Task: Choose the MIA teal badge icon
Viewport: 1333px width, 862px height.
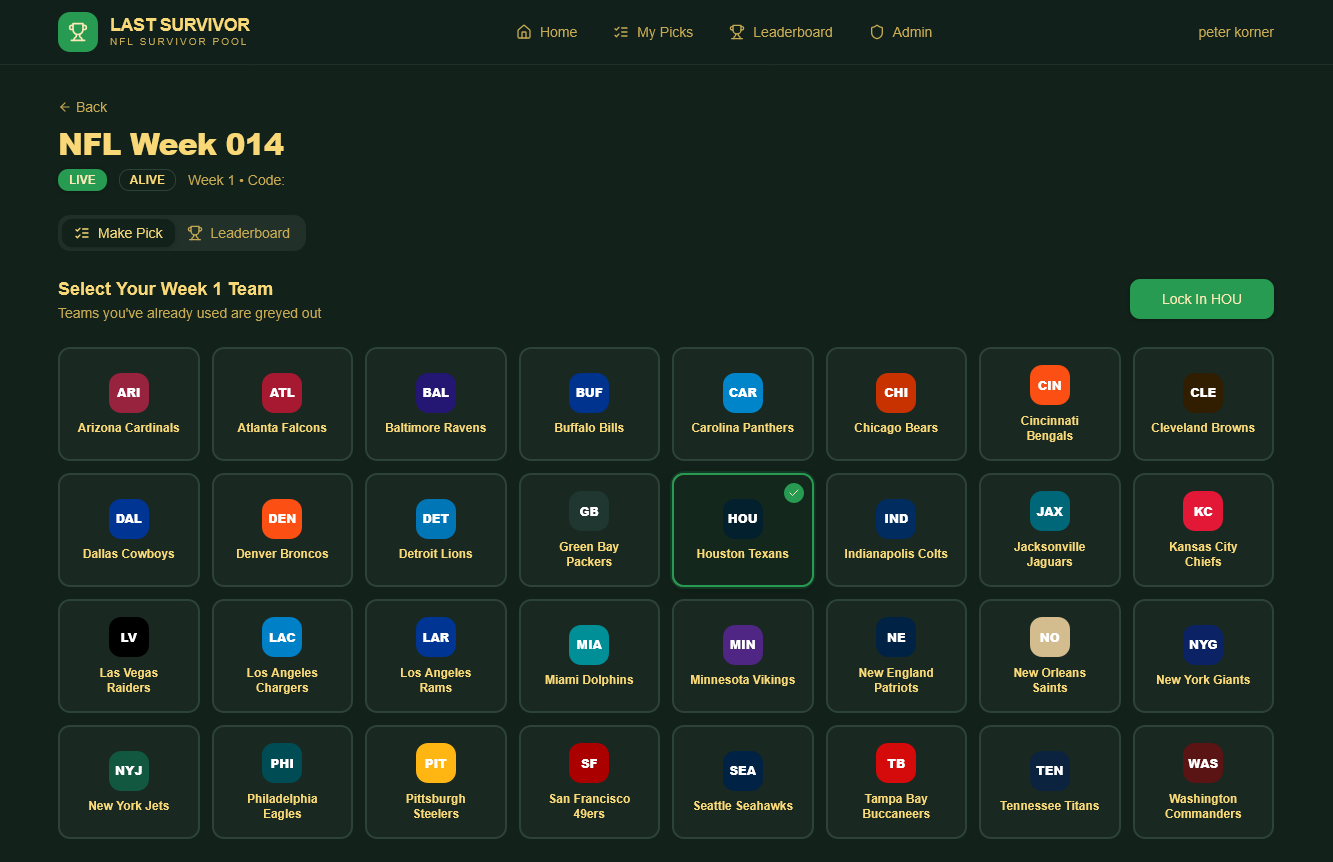Action: coord(589,645)
